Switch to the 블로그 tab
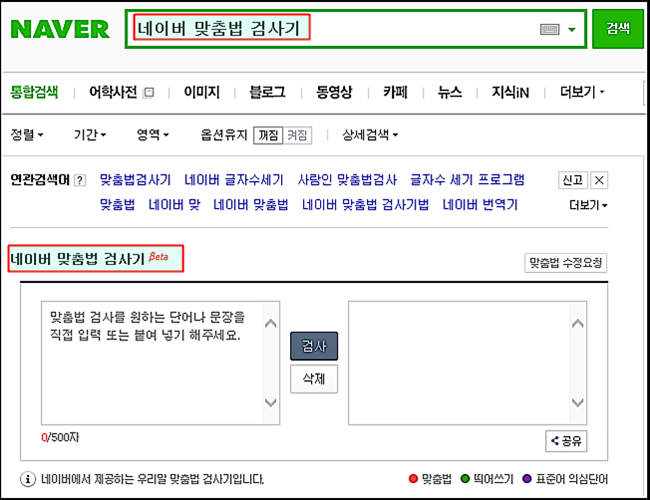The image size is (650, 500). [267, 92]
